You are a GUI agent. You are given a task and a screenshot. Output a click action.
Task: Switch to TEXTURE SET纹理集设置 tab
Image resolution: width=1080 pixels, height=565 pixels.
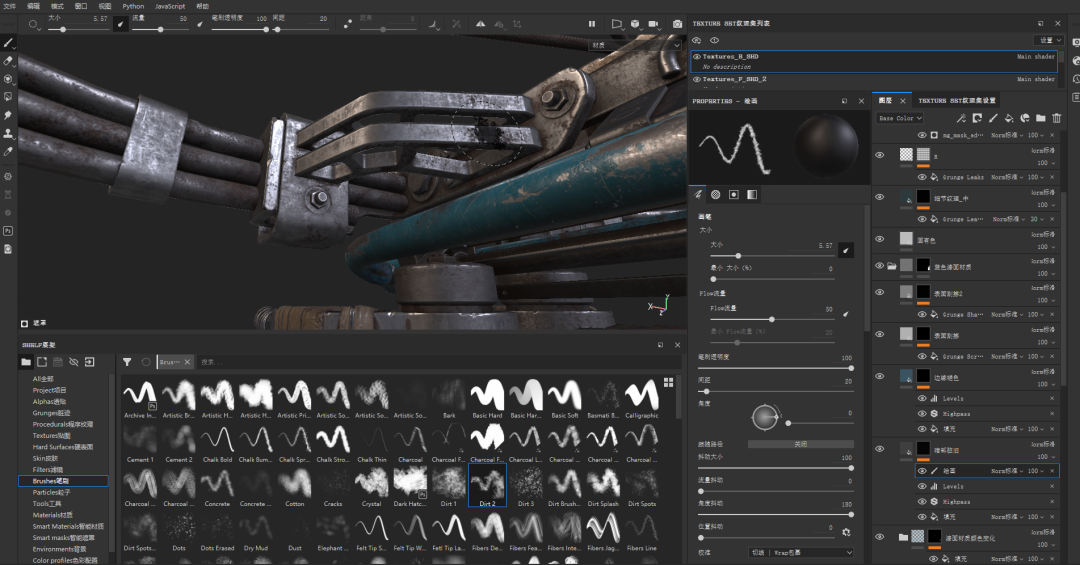(957, 101)
